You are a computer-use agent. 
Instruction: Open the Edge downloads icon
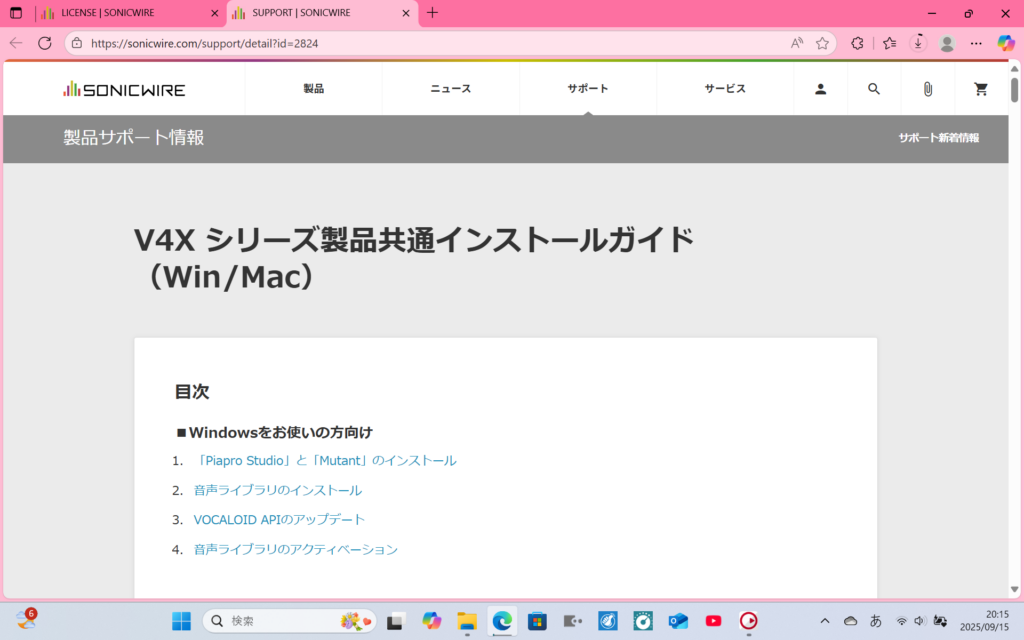918,43
